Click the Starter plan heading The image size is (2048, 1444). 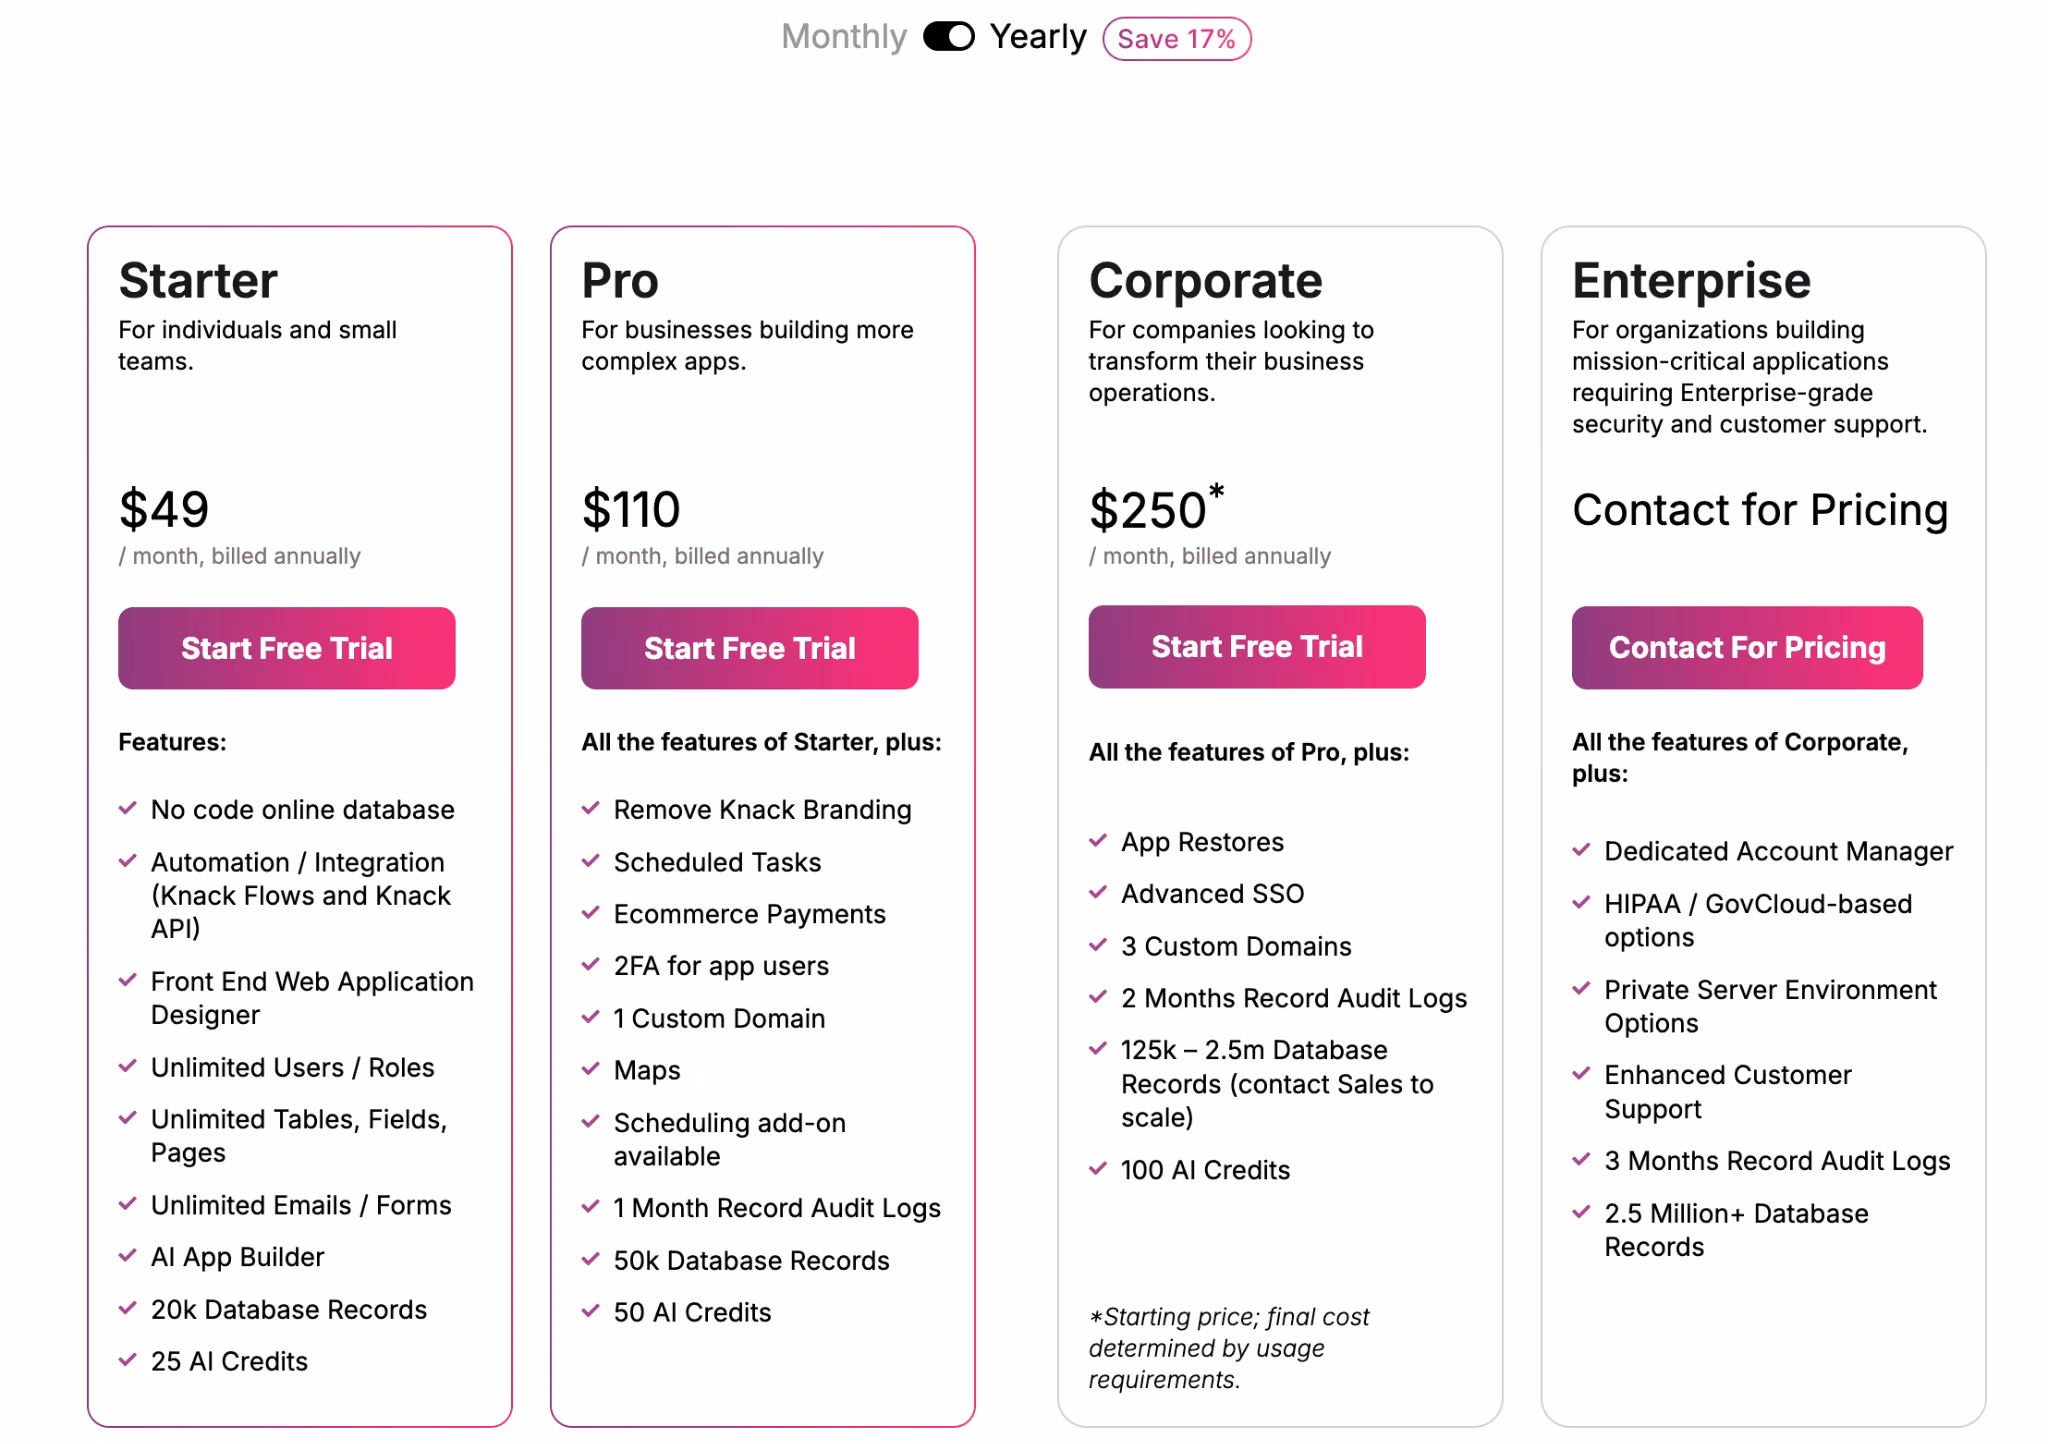(198, 280)
